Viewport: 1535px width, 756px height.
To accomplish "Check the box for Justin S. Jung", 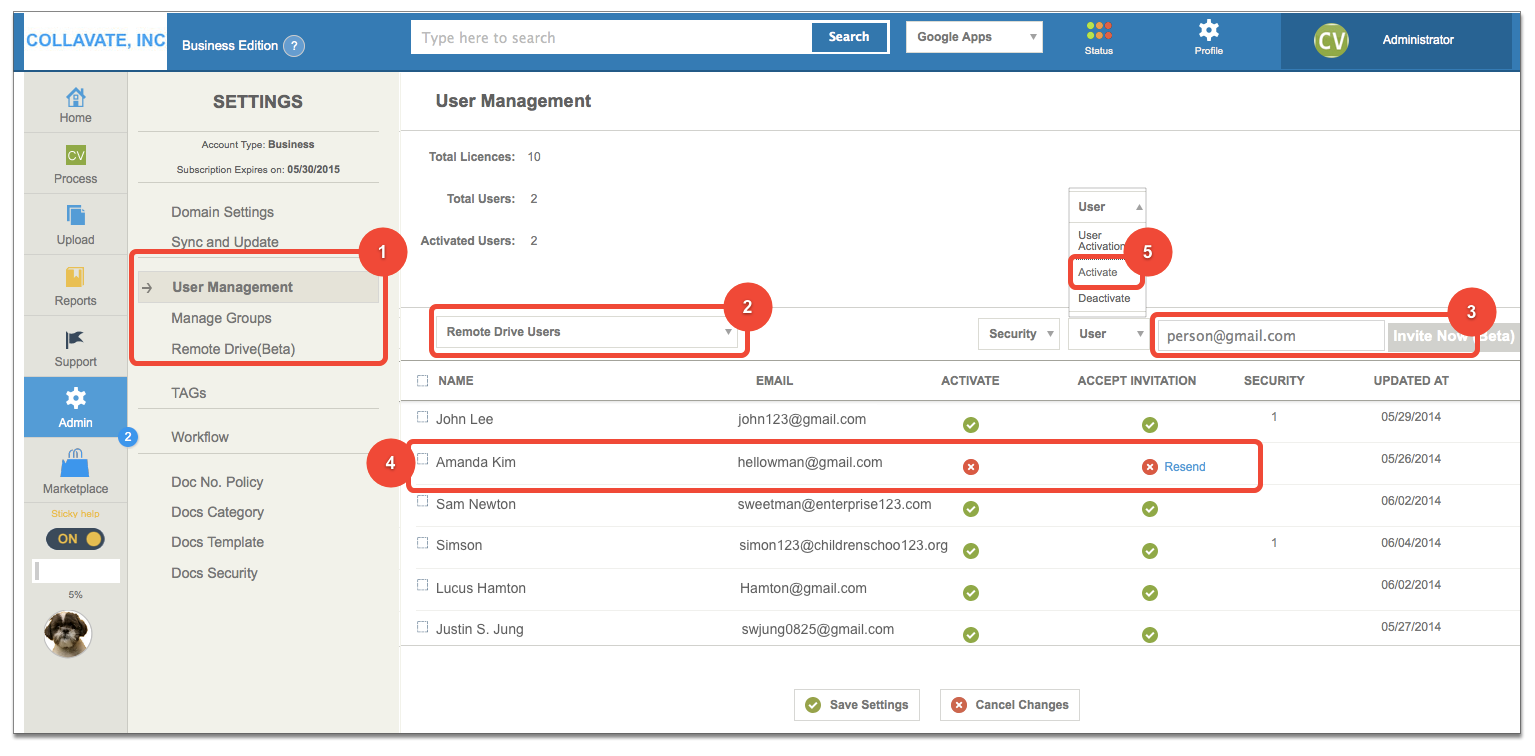I will pyautogui.click(x=422, y=627).
